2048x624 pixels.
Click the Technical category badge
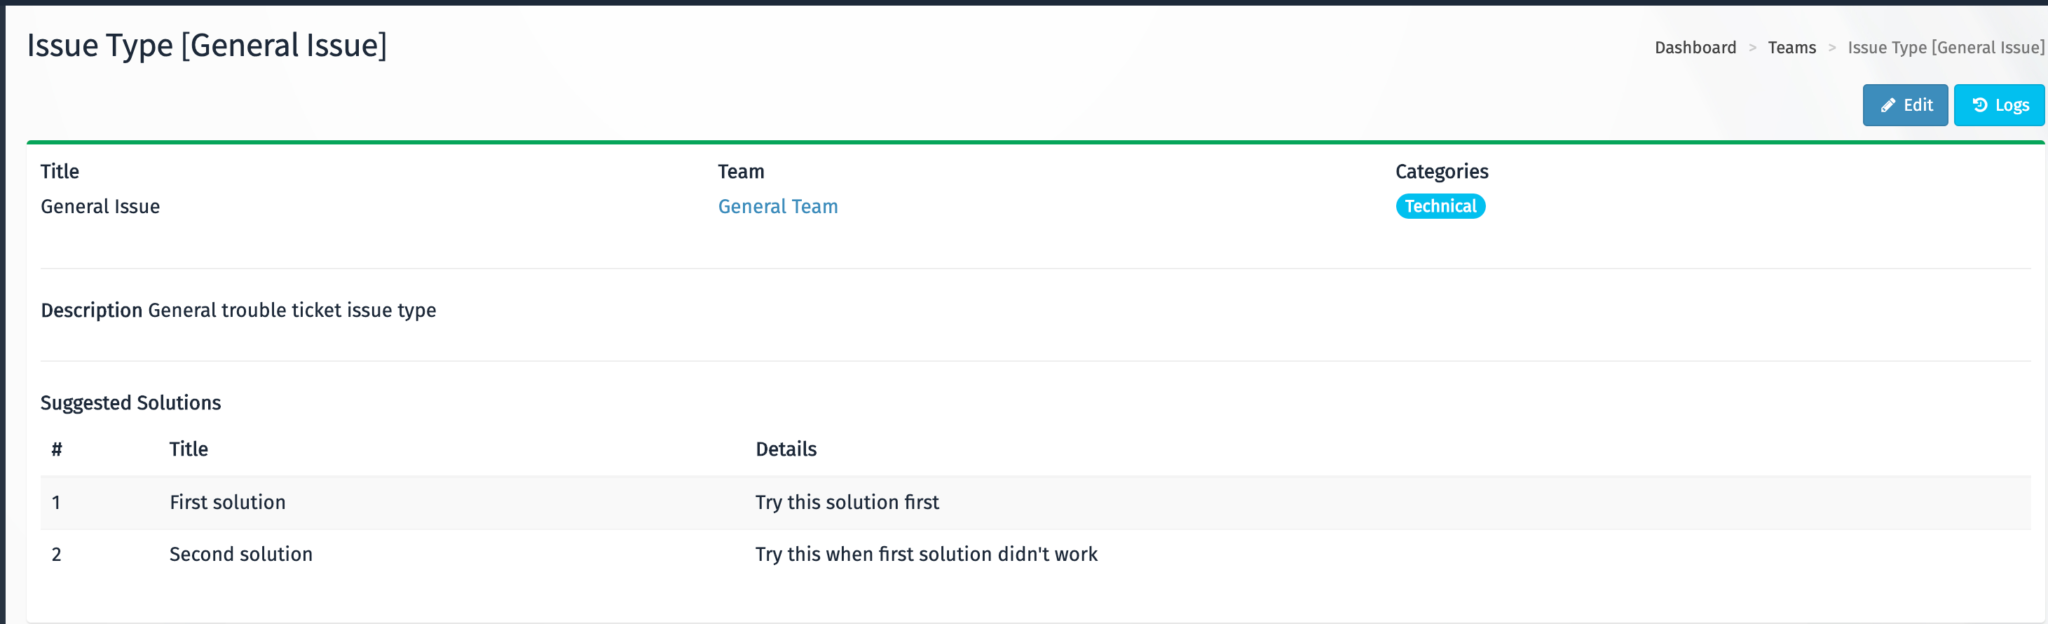click(1440, 207)
